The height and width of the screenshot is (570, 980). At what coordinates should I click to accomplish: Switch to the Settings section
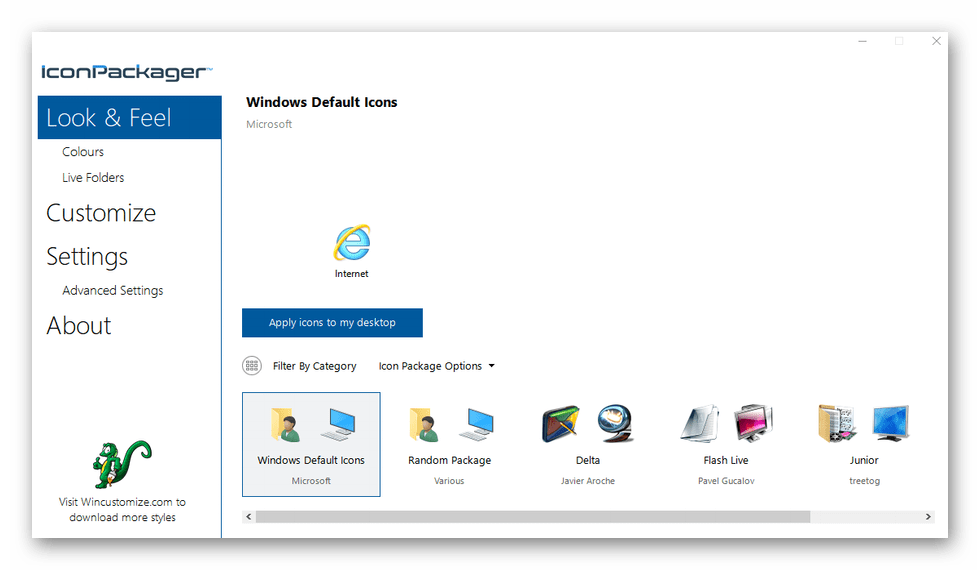tap(87, 257)
